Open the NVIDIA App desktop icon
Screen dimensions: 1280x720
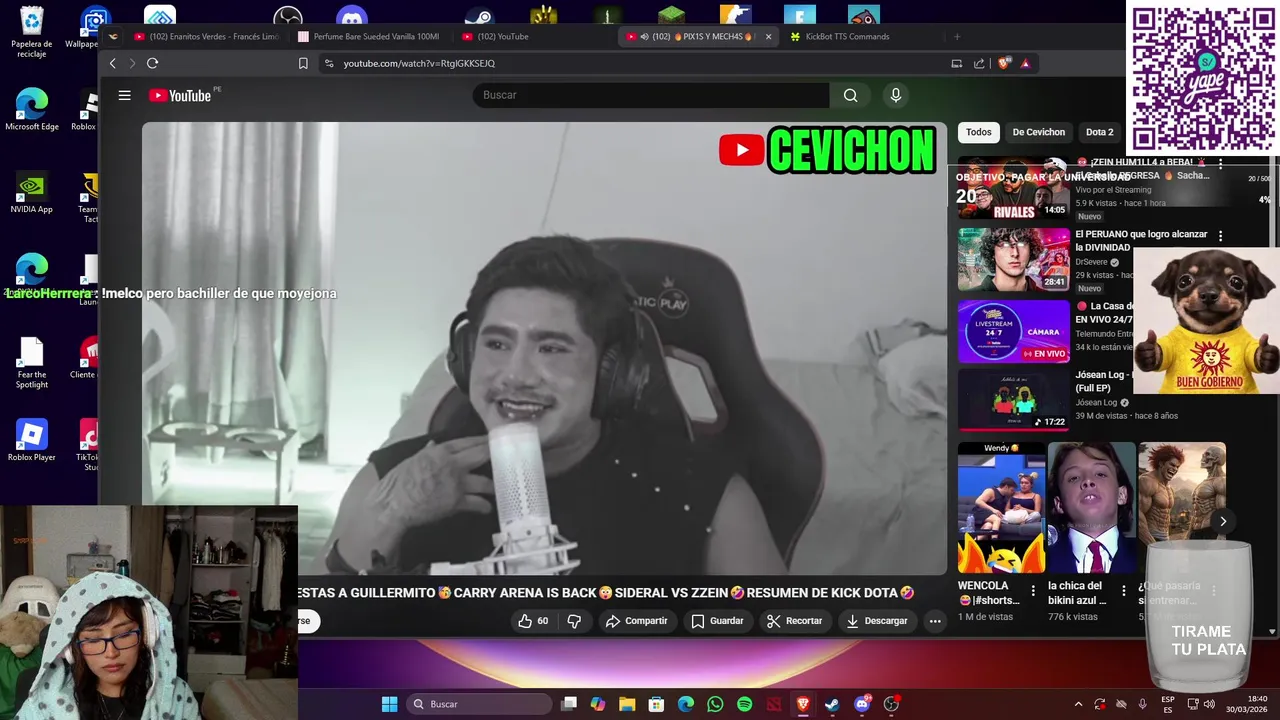pyautogui.click(x=31, y=194)
